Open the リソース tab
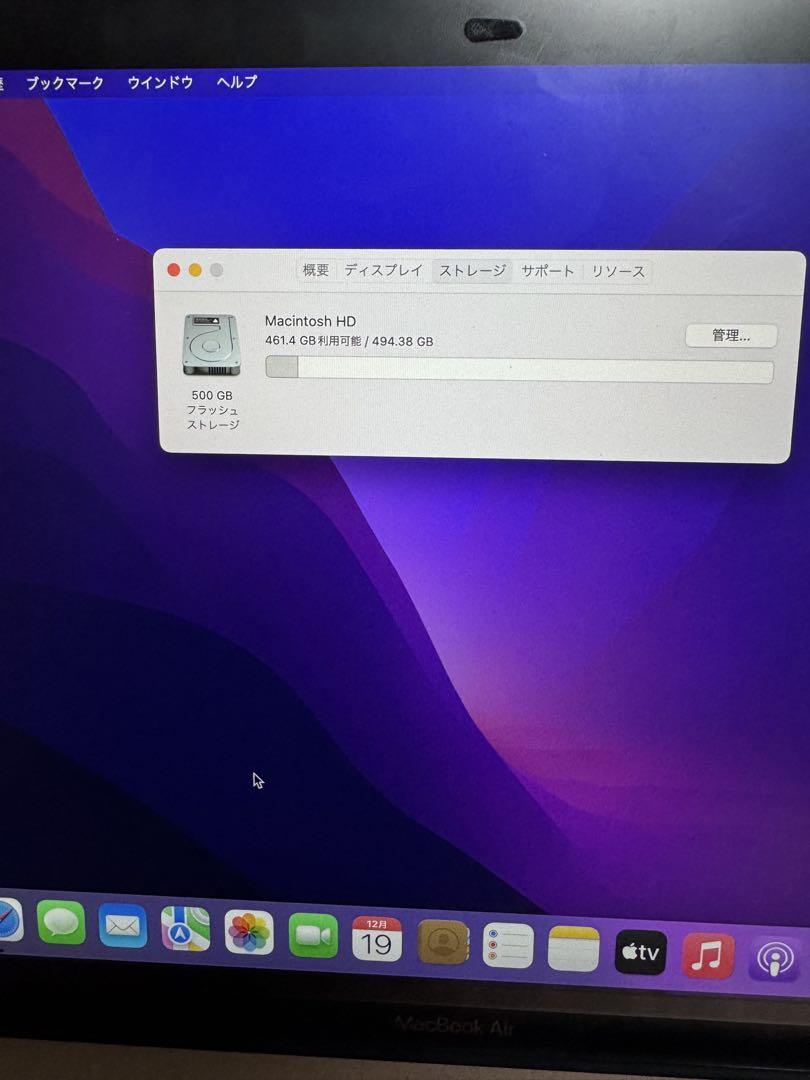810x1080 pixels. (x=618, y=271)
